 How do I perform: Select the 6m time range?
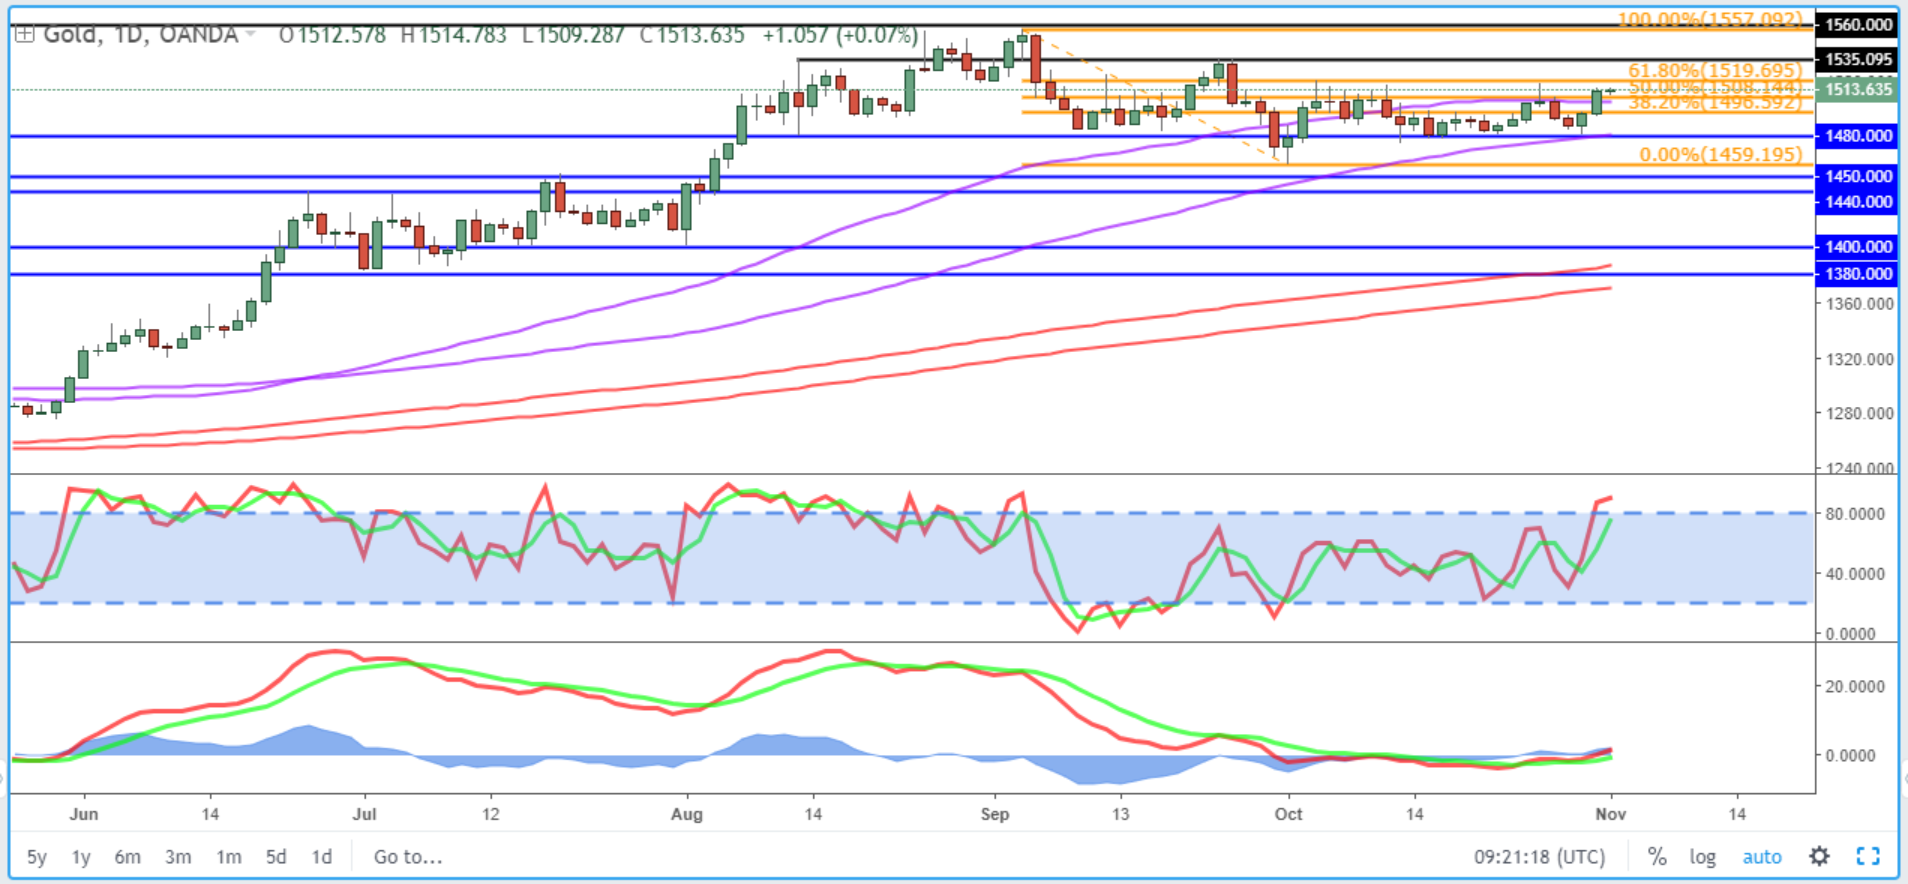pyautogui.click(x=127, y=857)
